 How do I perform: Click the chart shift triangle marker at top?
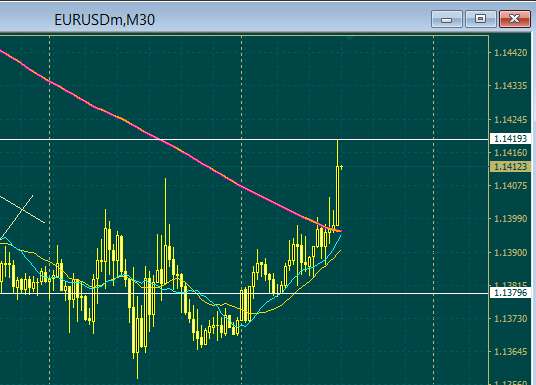click(349, 38)
